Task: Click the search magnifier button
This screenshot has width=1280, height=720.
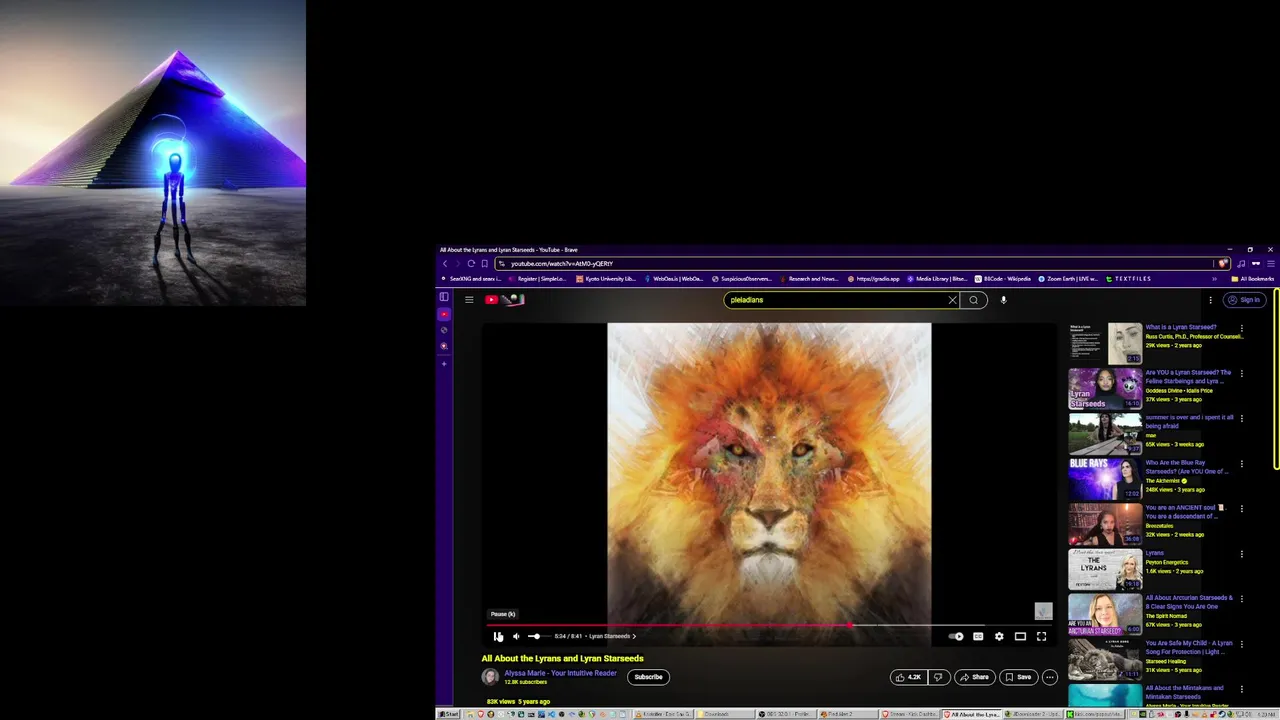Action: [x=973, y=300]
